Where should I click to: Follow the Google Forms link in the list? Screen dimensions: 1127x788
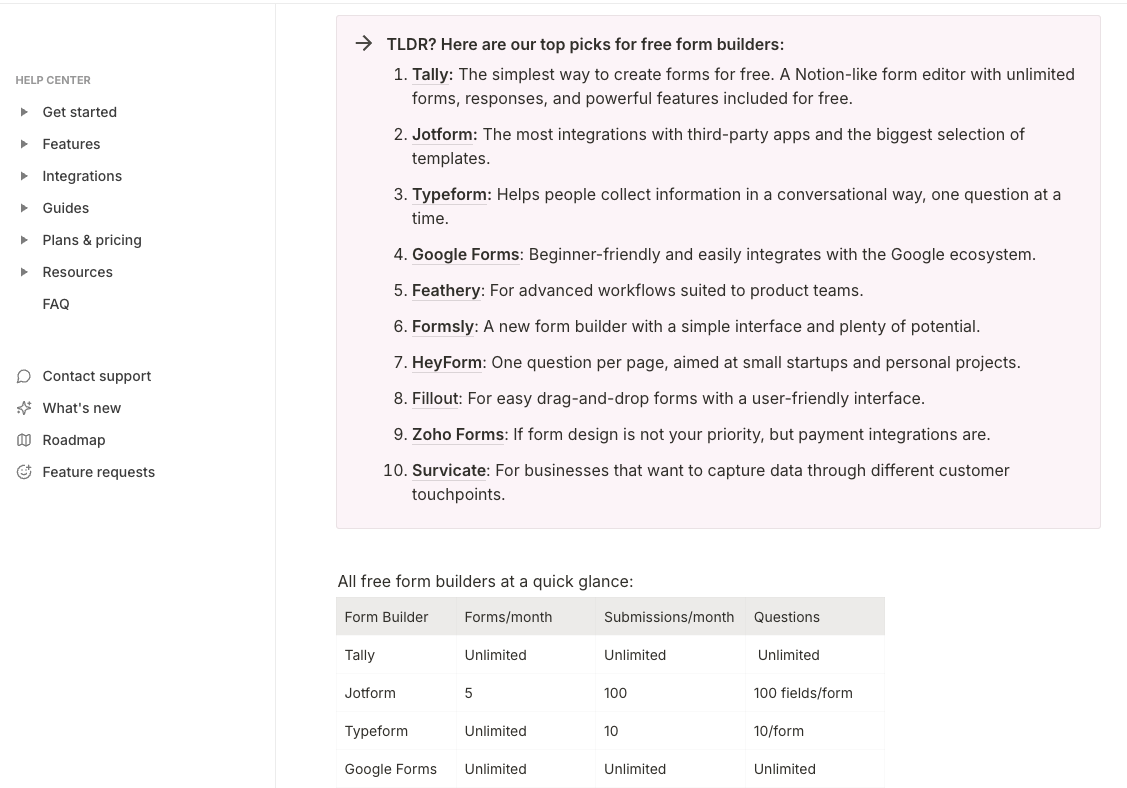click(465, 255)
